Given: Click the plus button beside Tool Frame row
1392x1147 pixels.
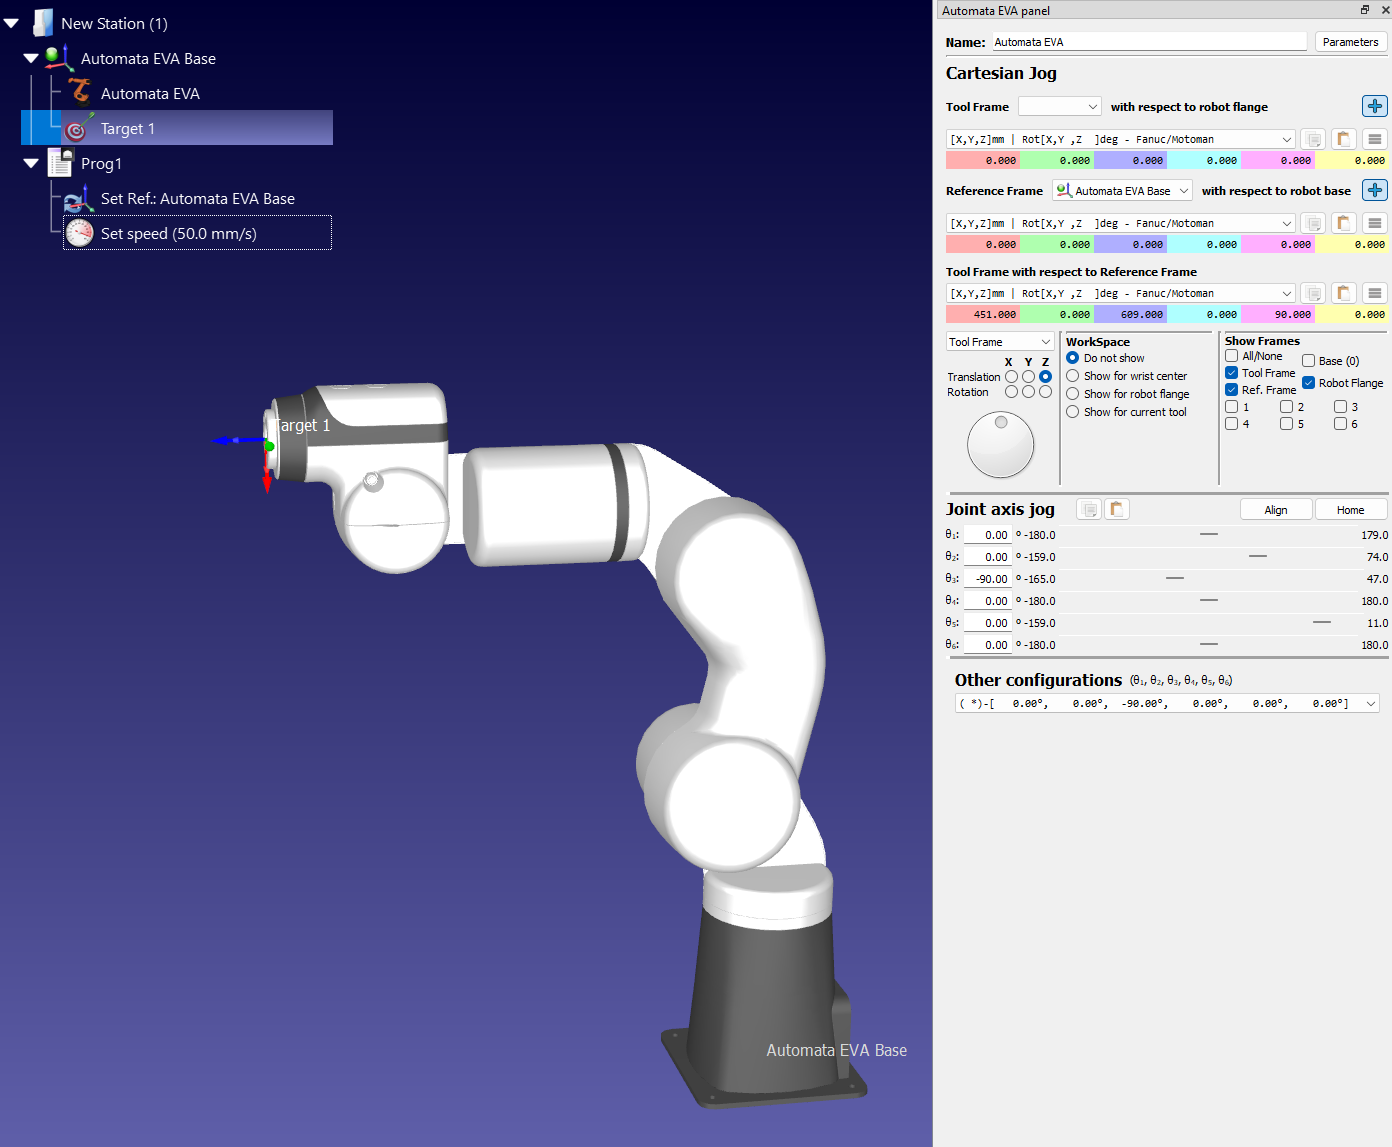Looking at the screenshot, I should (1374, 106).
